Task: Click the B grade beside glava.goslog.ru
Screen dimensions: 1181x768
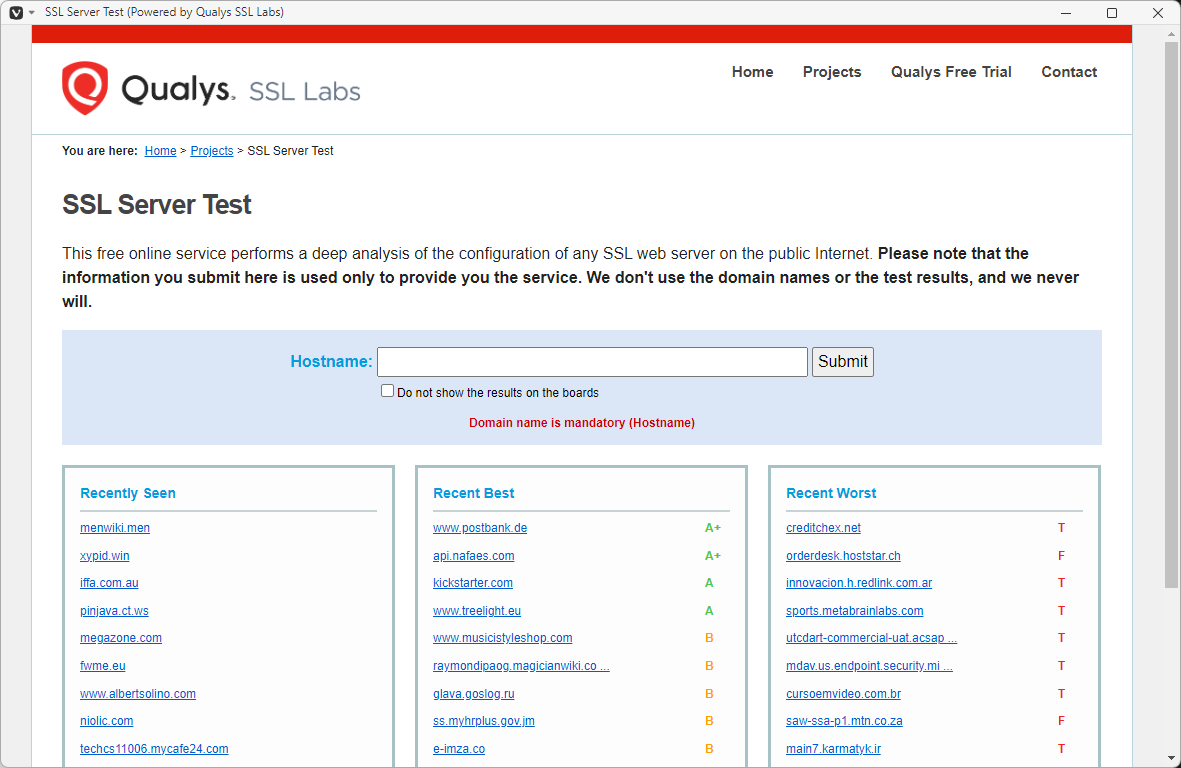Action: (x=709, y=693)
